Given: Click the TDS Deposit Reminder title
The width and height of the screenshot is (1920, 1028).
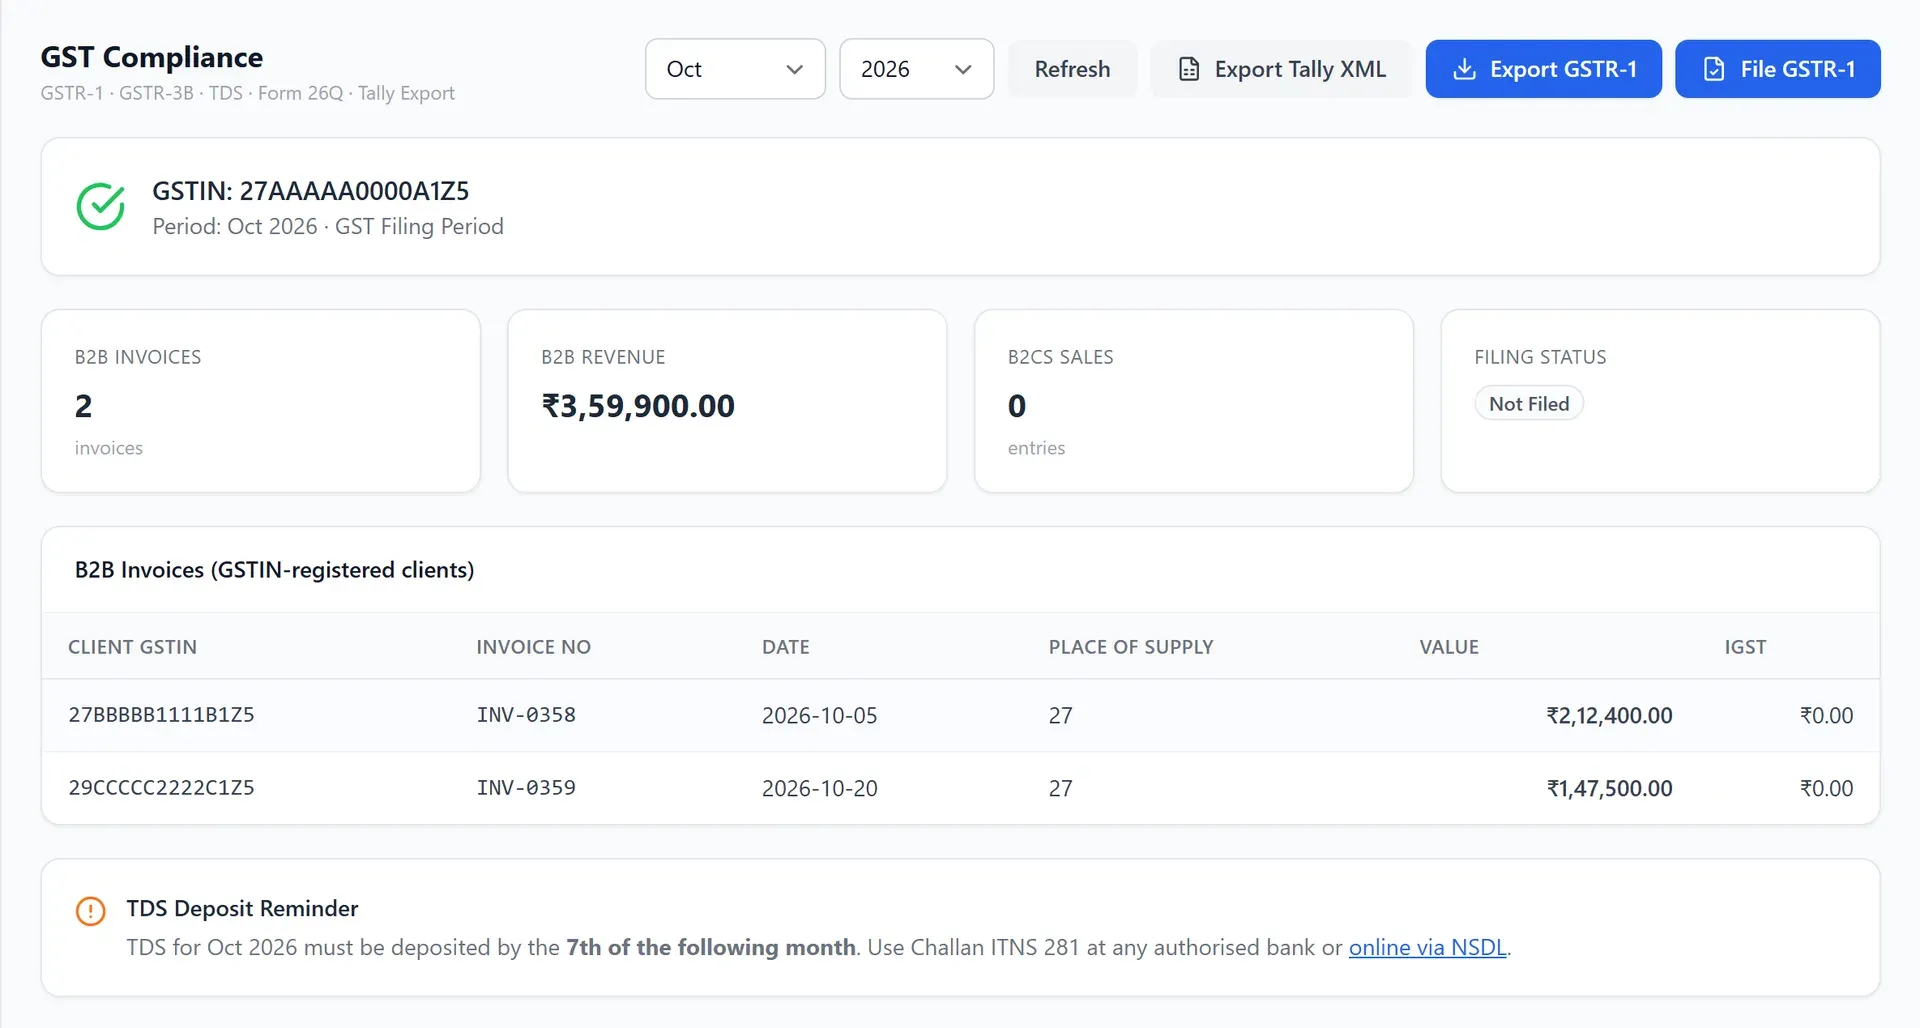Looking at the screenshot, I should point(242,908).
